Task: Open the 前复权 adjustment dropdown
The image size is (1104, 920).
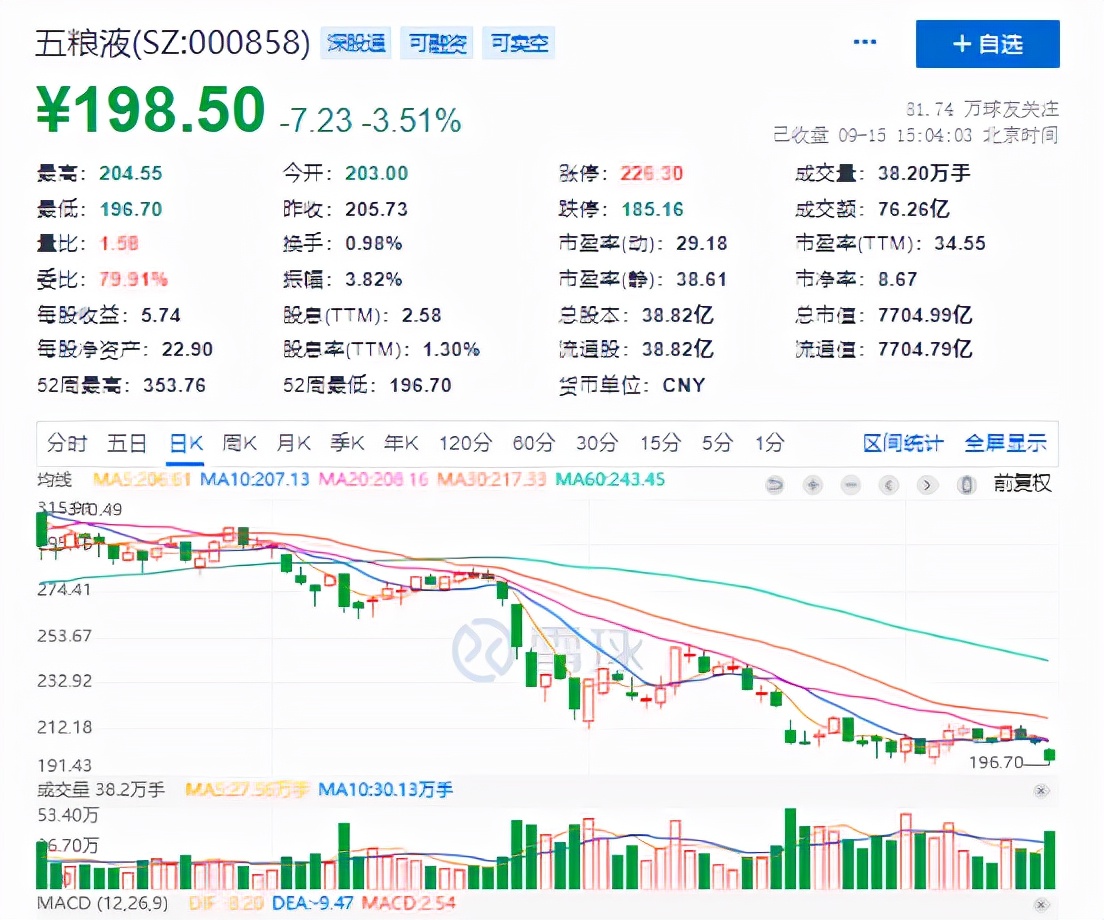Action: coord(1022,484)
